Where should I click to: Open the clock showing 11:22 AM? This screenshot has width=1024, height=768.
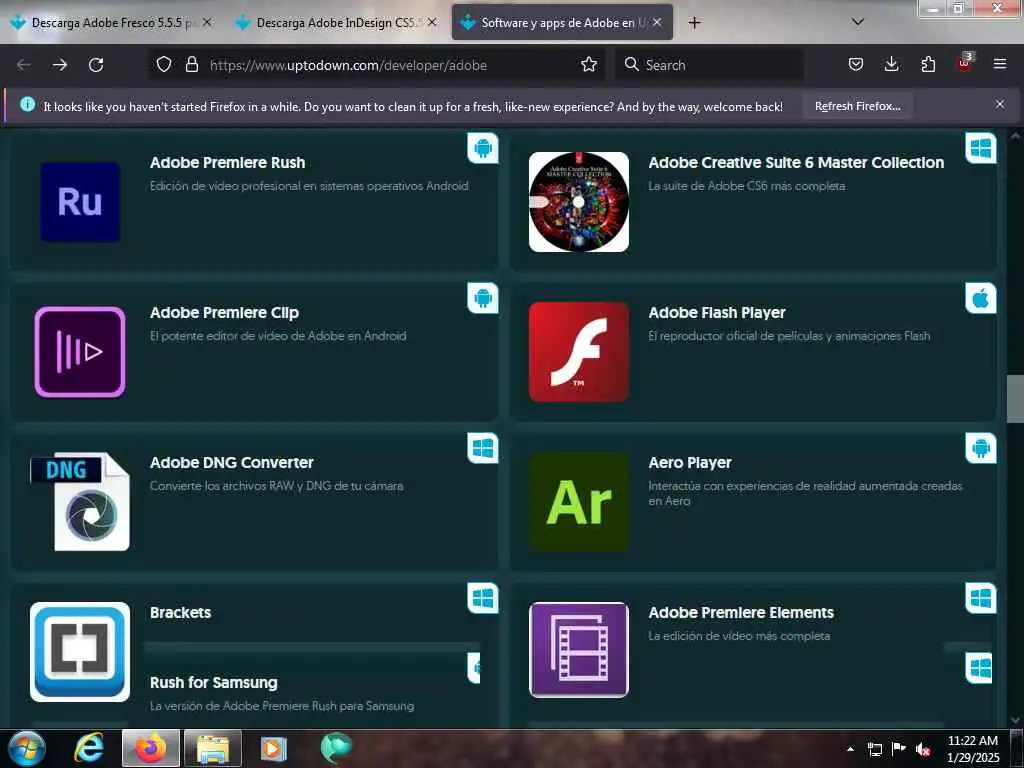[x=972, y=749]
